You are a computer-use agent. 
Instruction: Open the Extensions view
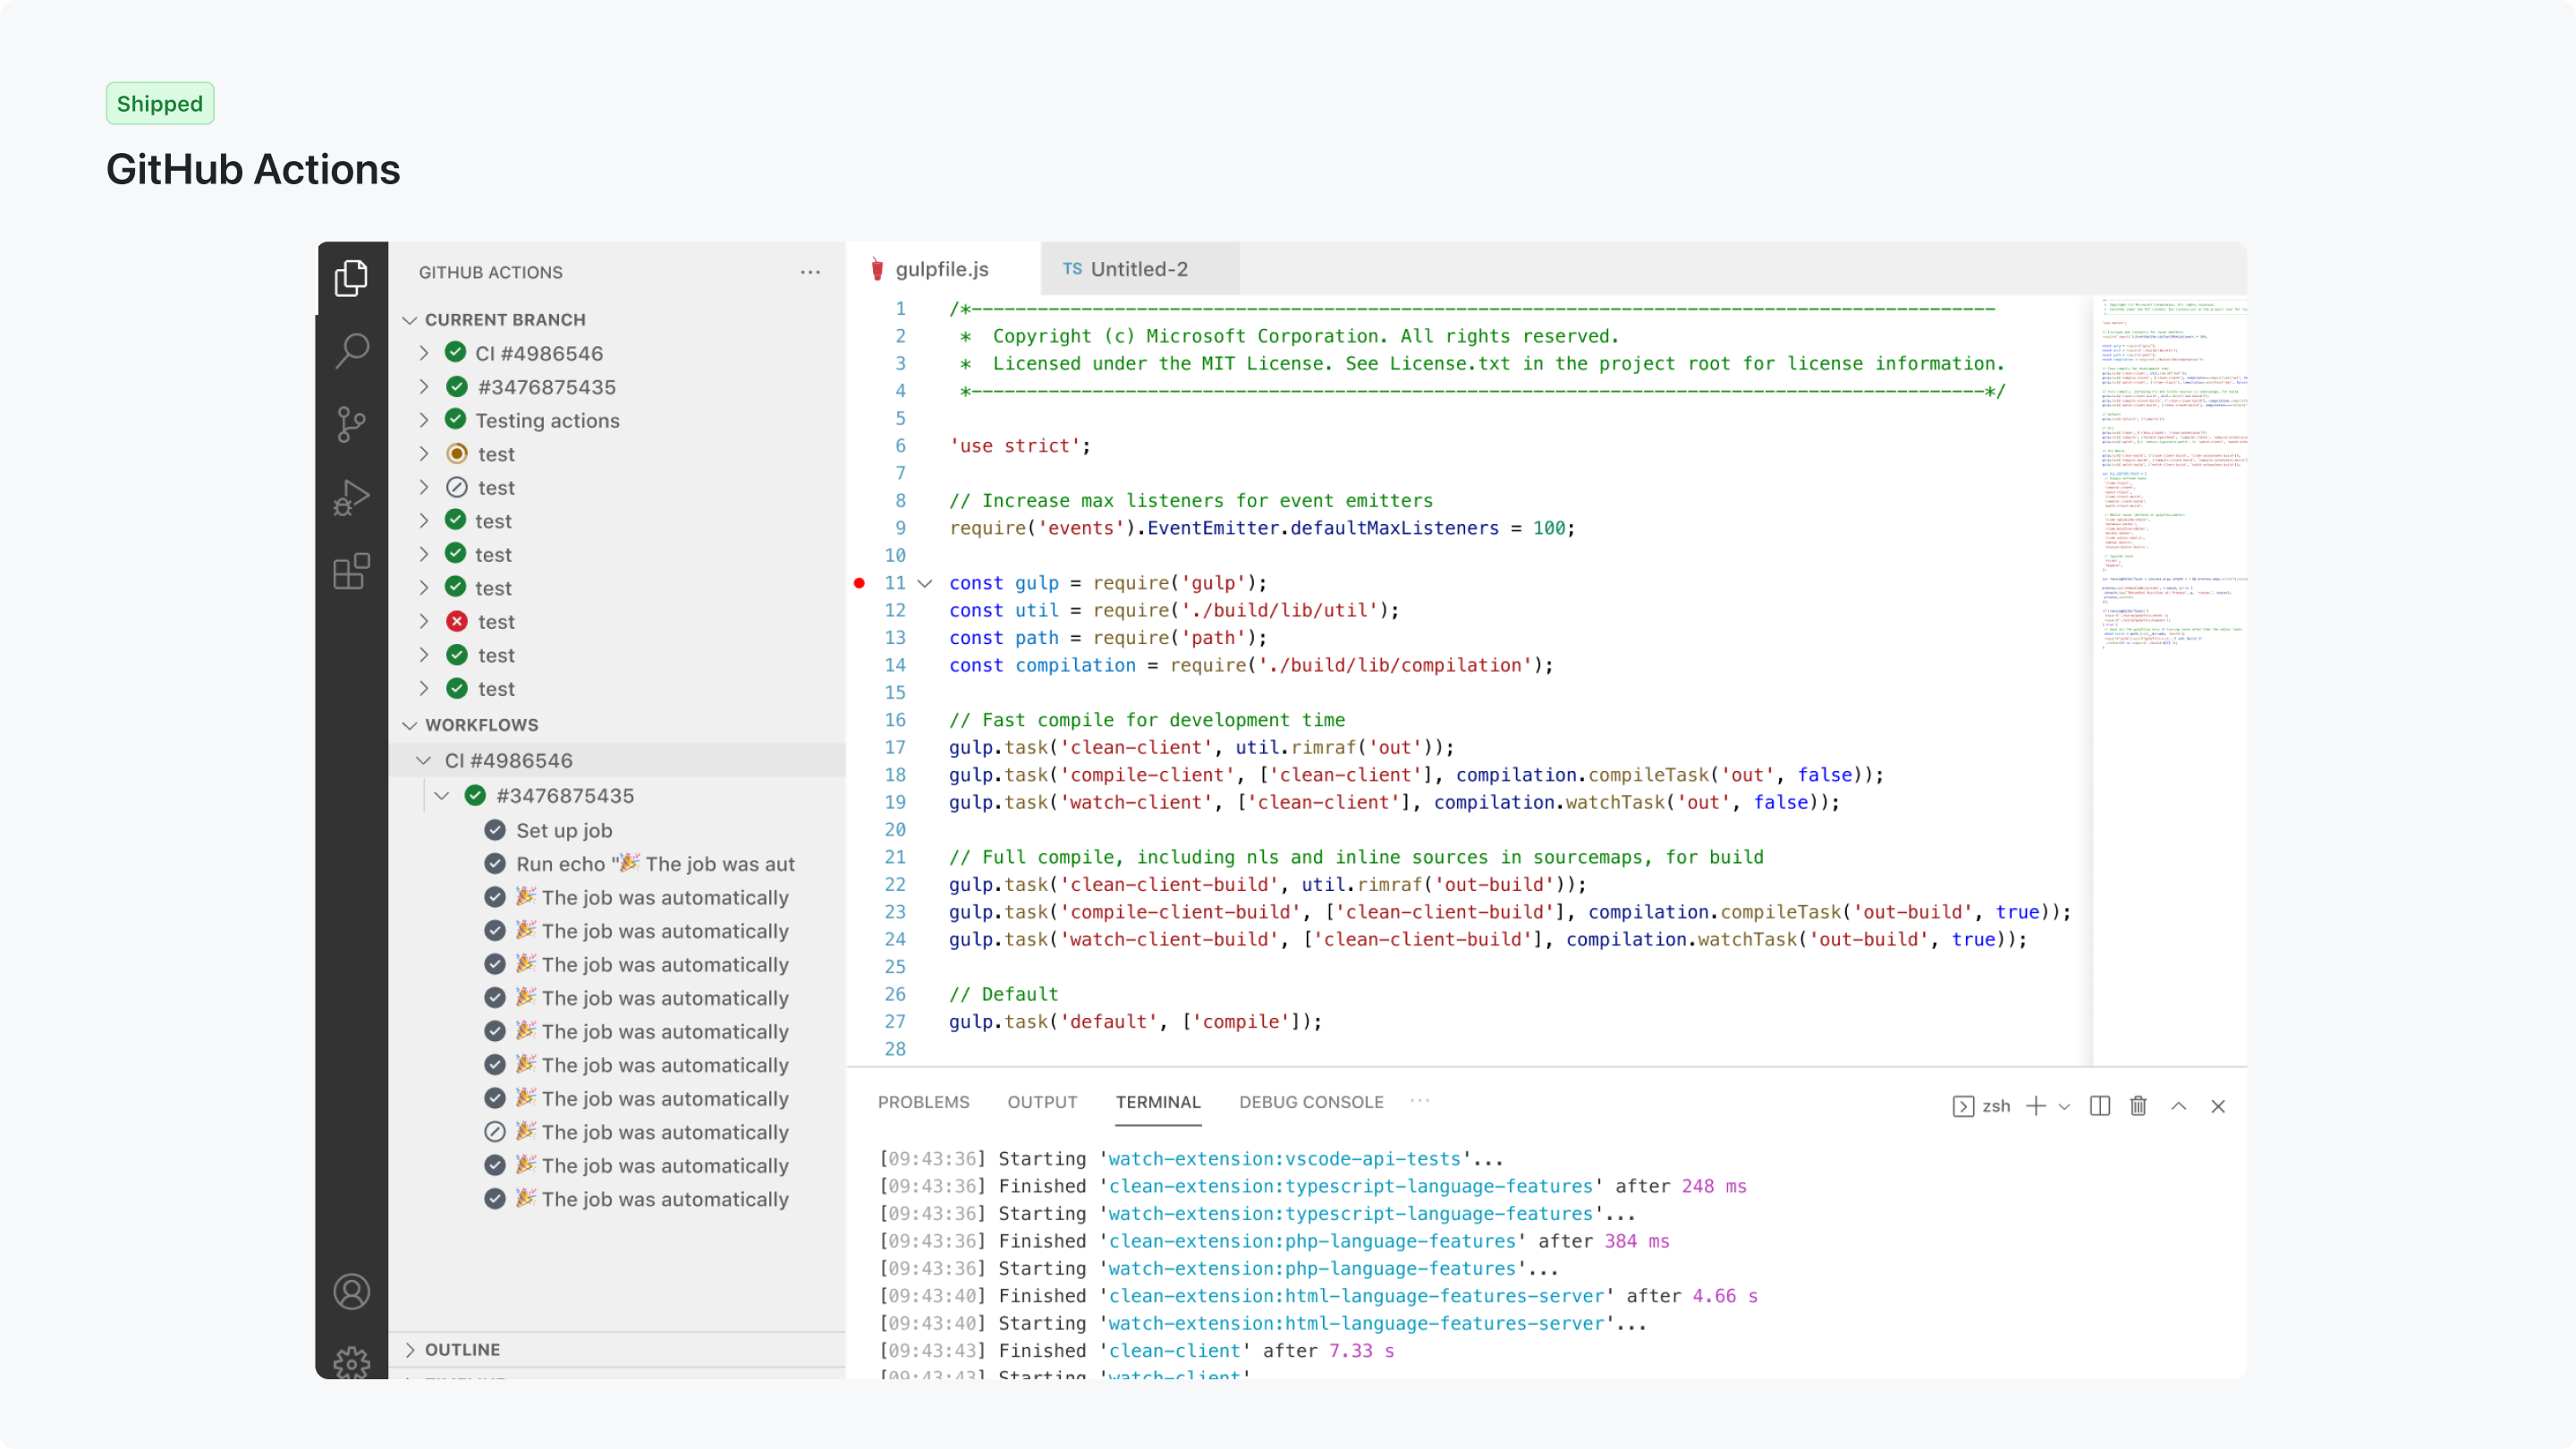(351, 571)
